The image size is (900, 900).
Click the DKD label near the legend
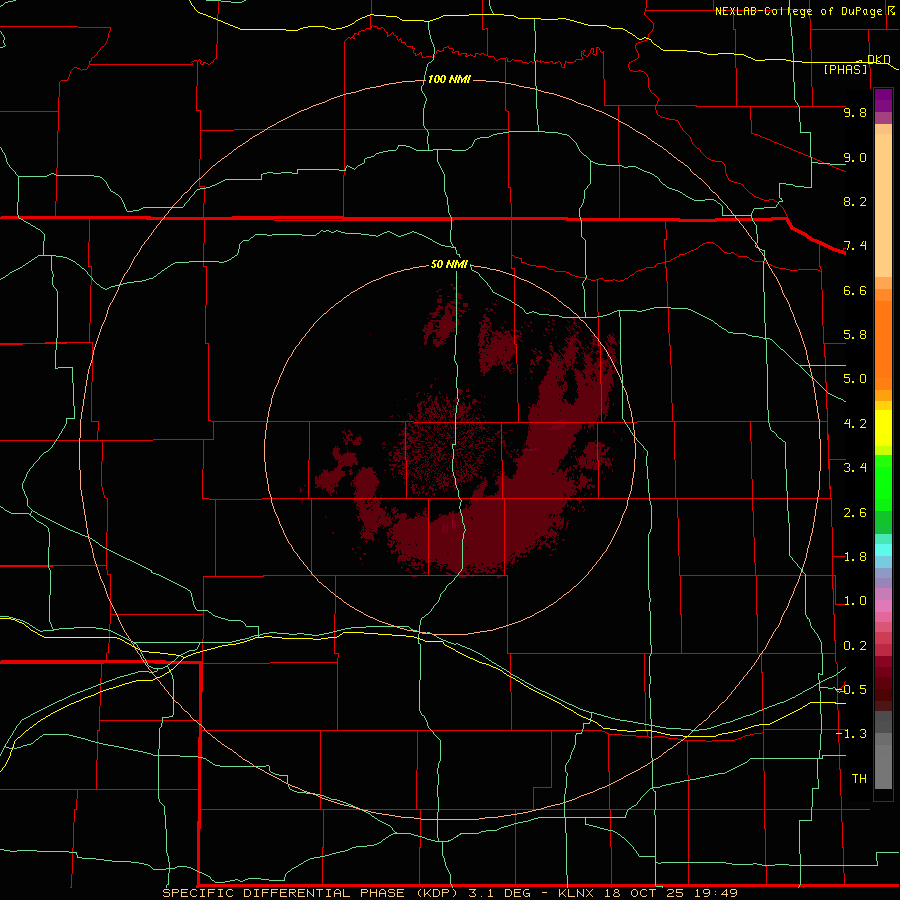pyautogui.click(x=878, y=59)
